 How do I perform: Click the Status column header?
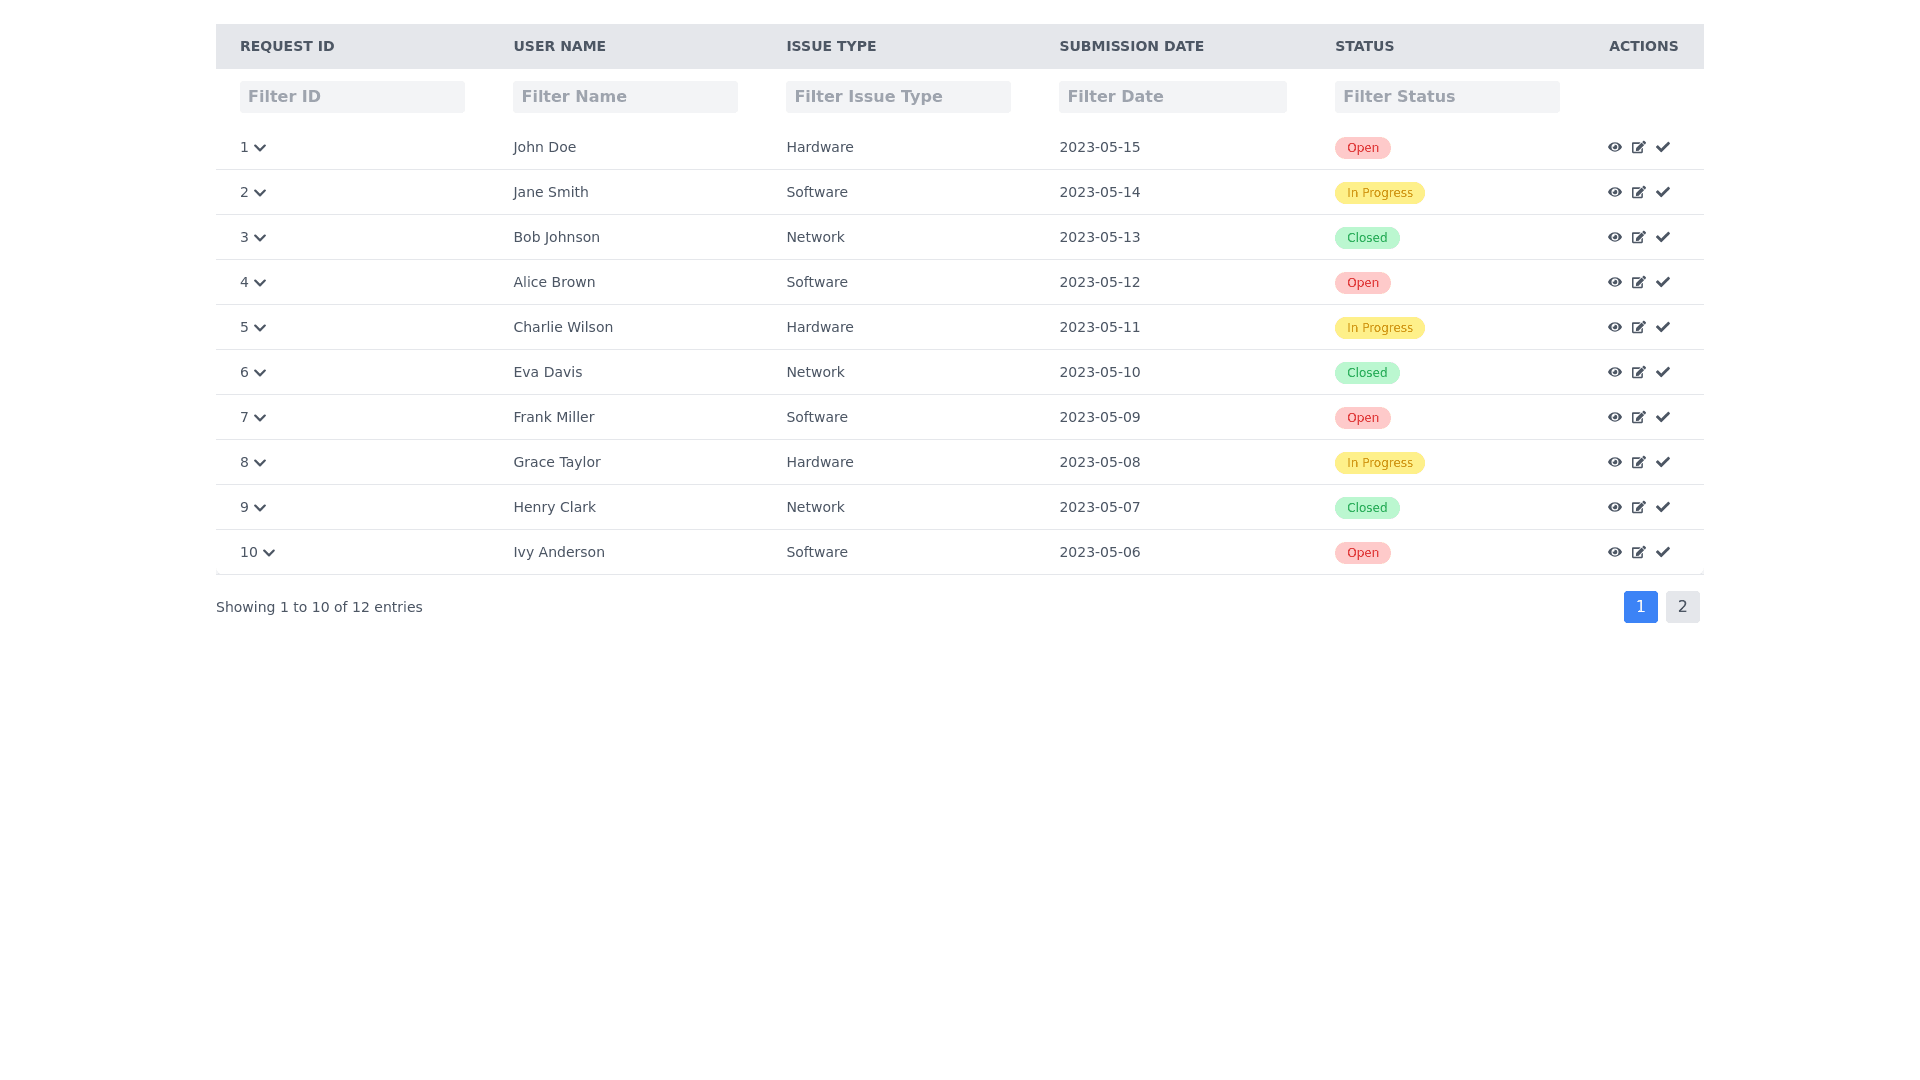point(1364,46)
